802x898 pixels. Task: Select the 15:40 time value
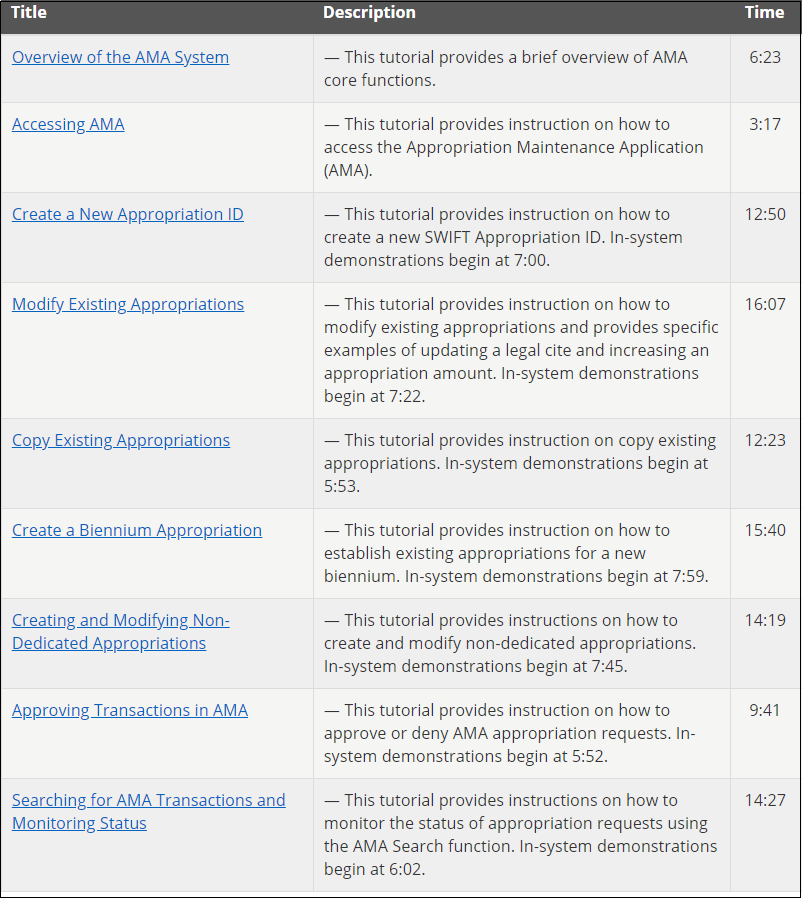(x=764, y=530)
